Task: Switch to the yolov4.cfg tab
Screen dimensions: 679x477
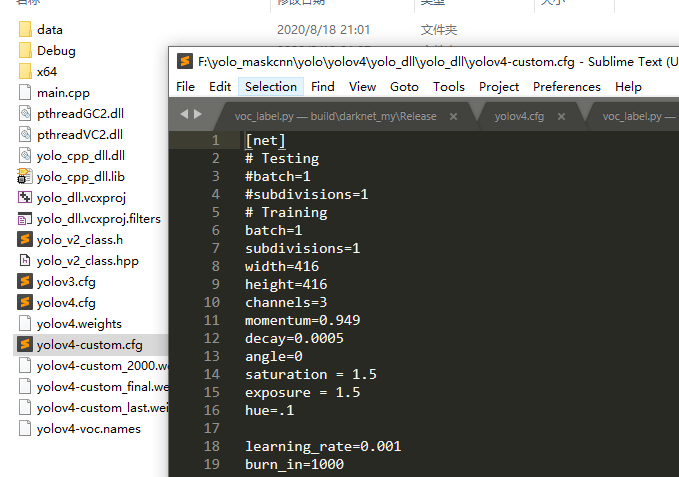Action: point(519,116)
